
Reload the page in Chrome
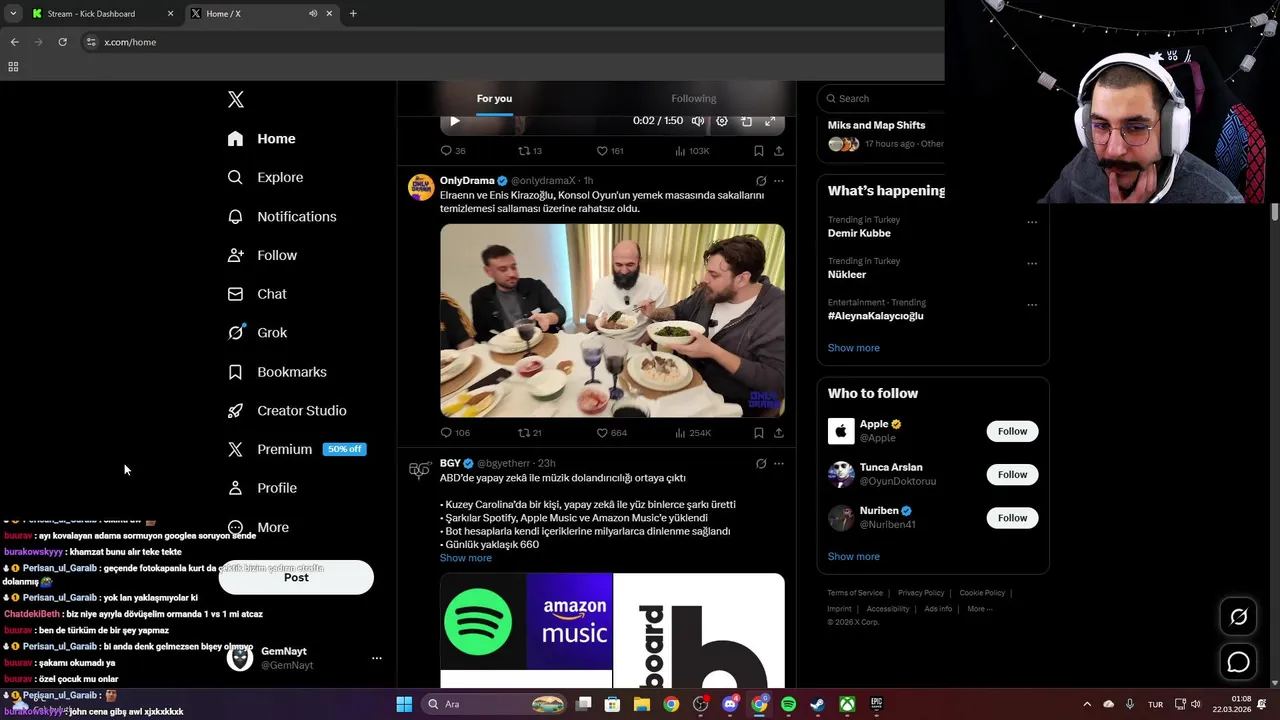point(62,42)
